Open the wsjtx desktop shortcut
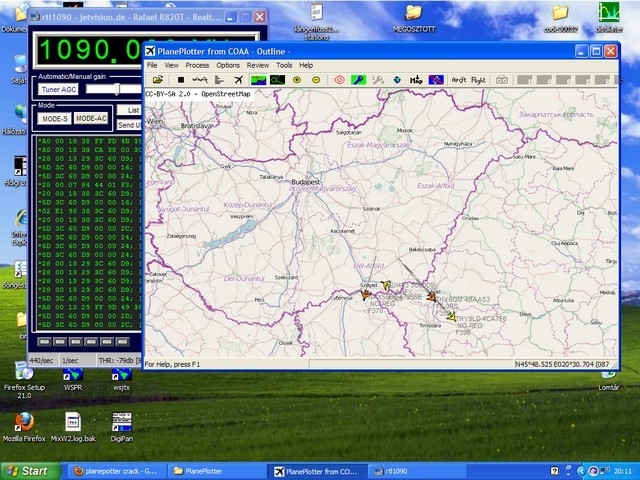 point(122,380)
